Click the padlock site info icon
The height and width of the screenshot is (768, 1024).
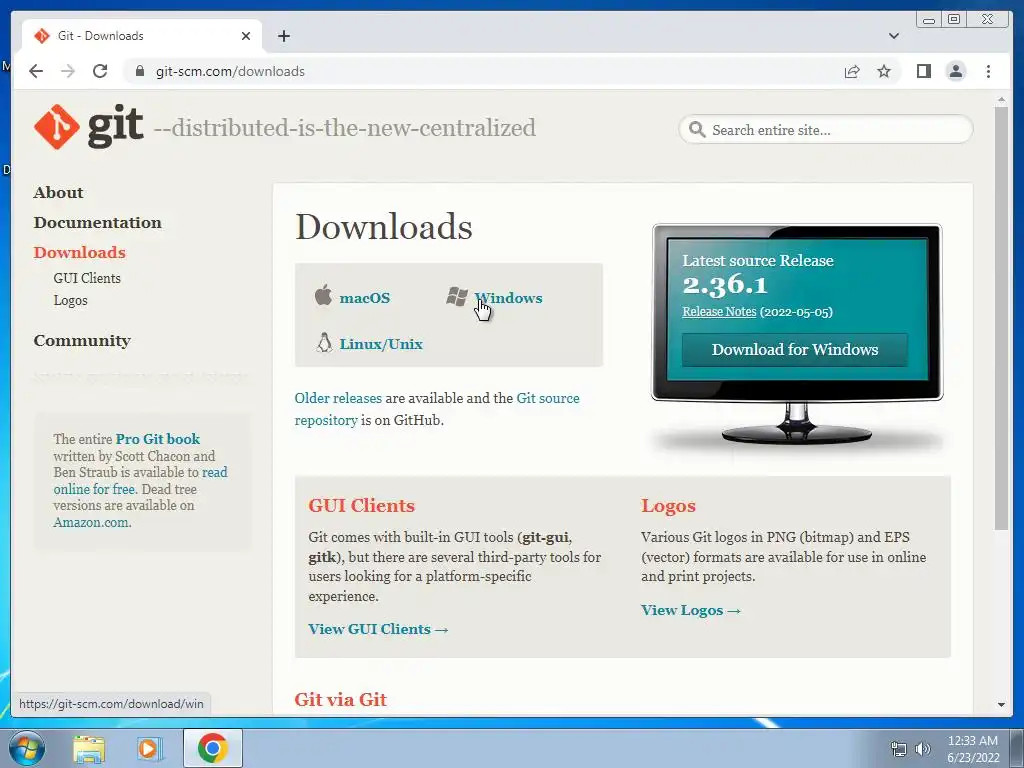coord(139,71)
